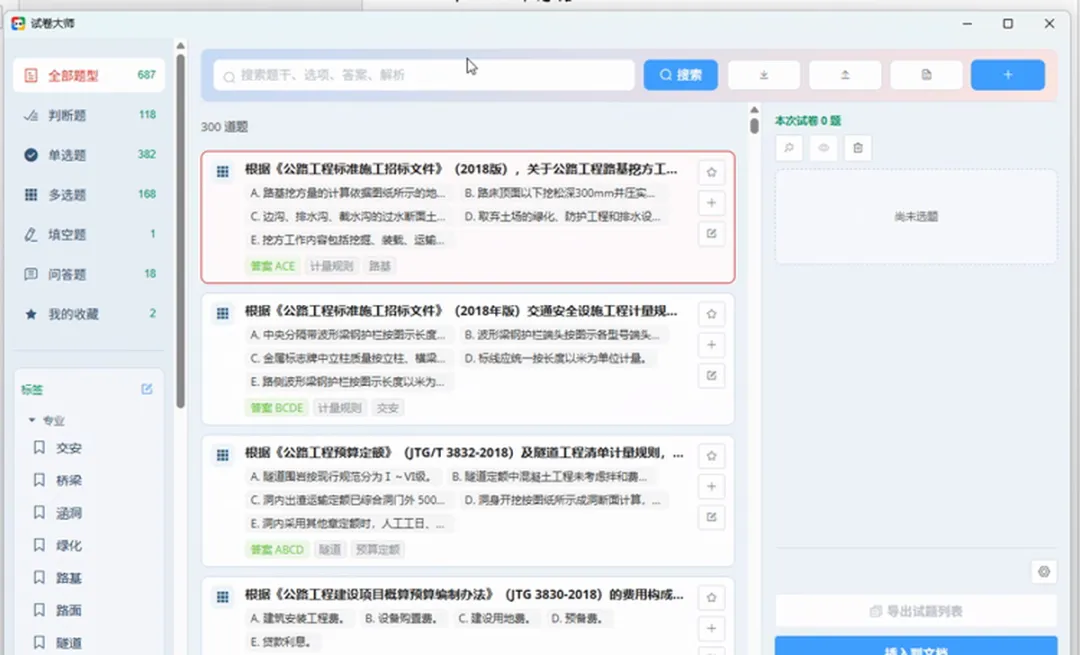1080x655 pixels.
Task: Click the 计量规则 tag on first card
Action: [331, 266]
